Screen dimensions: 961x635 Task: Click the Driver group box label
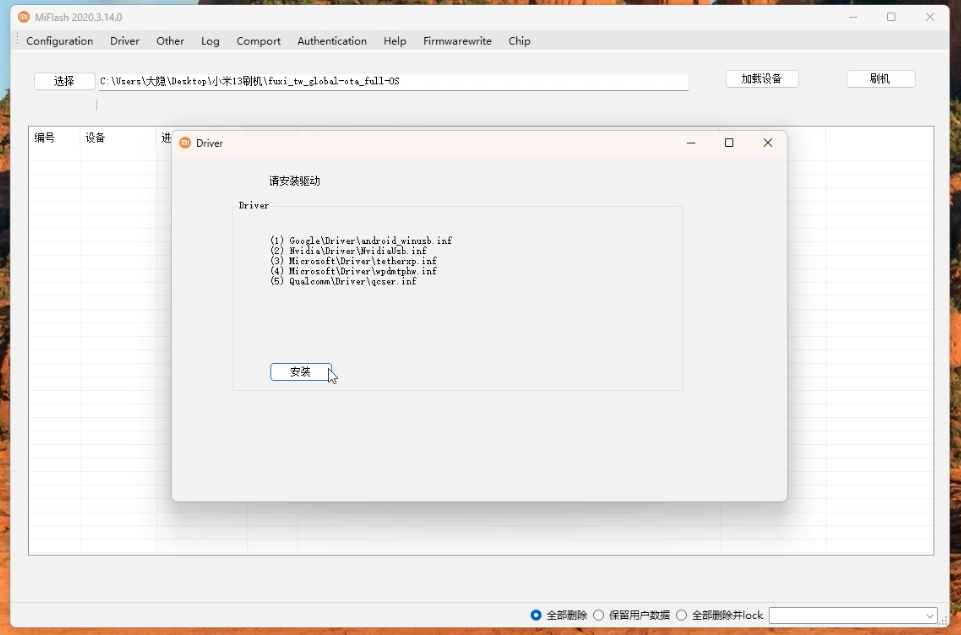(x=254, y=205)
